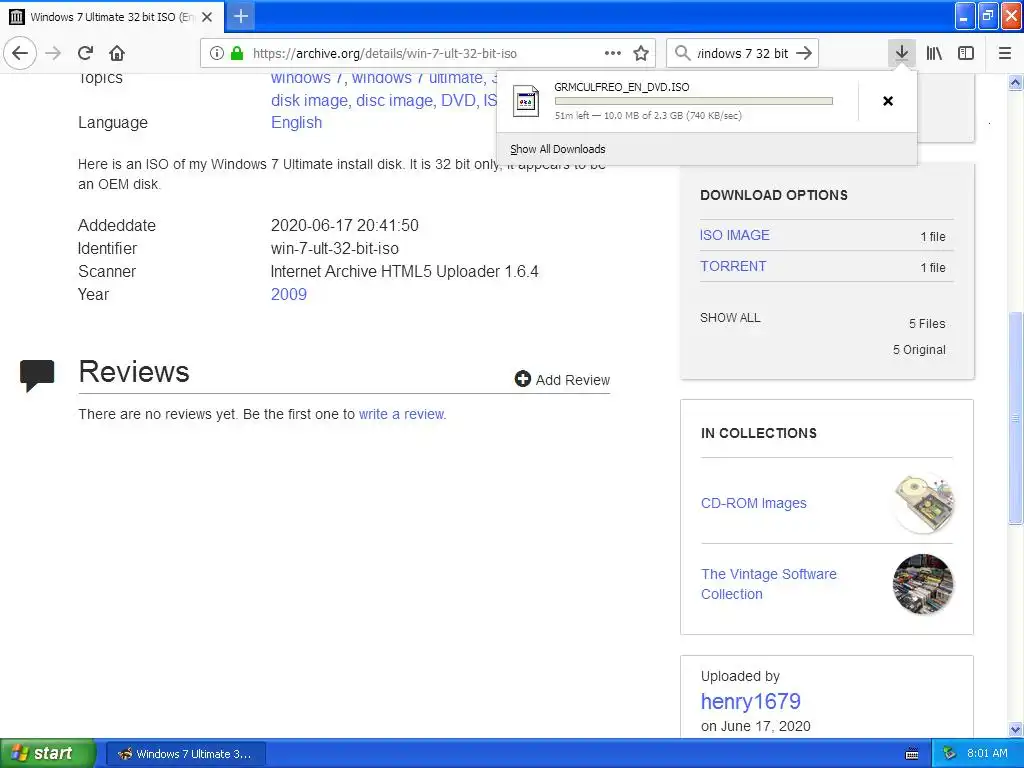Show sidebars with the sidebar icon
This screenshot has width=1024, height=768.
[966, 53]
